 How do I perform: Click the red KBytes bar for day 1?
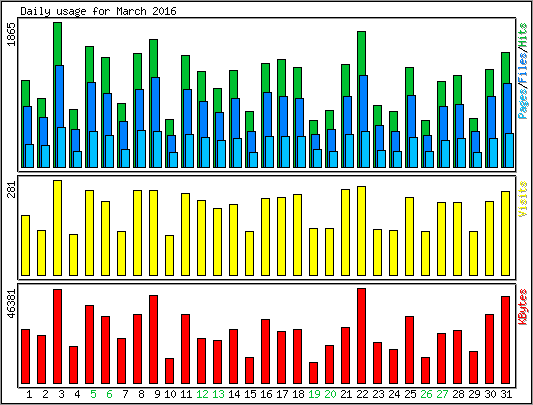coord(25,356)
